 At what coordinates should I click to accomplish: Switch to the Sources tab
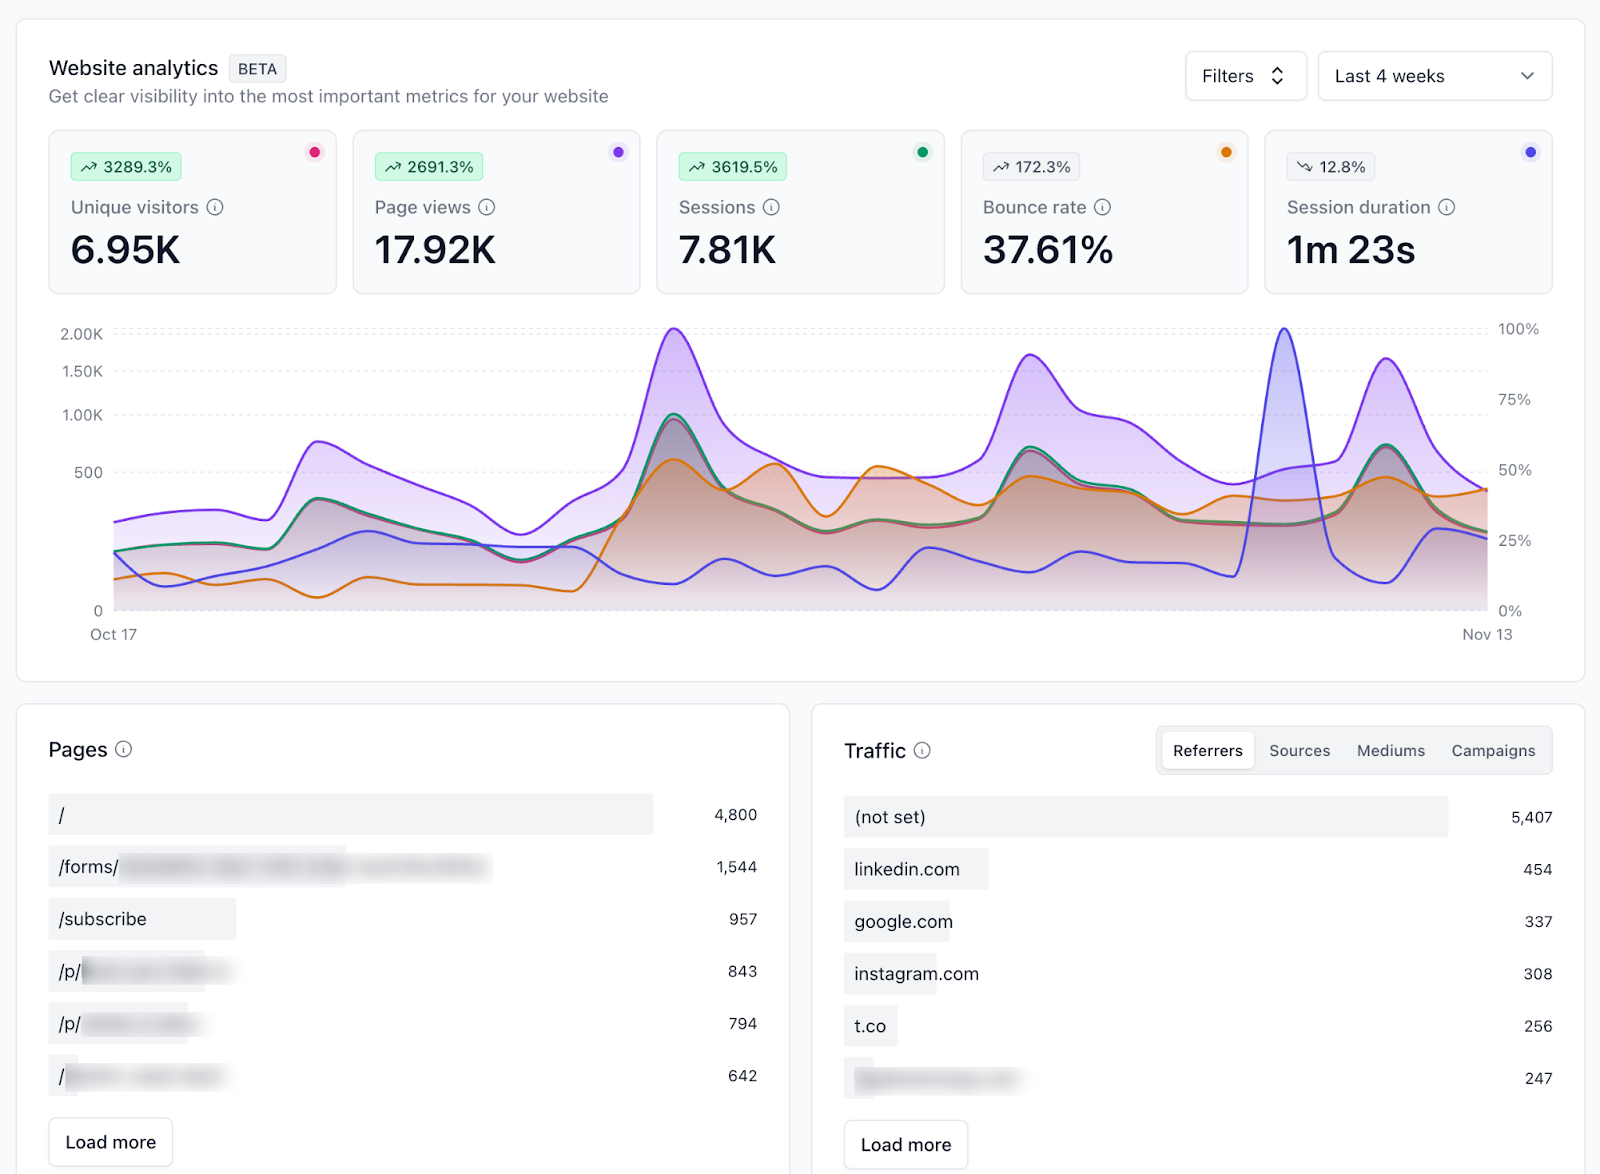pos(1299,751)
